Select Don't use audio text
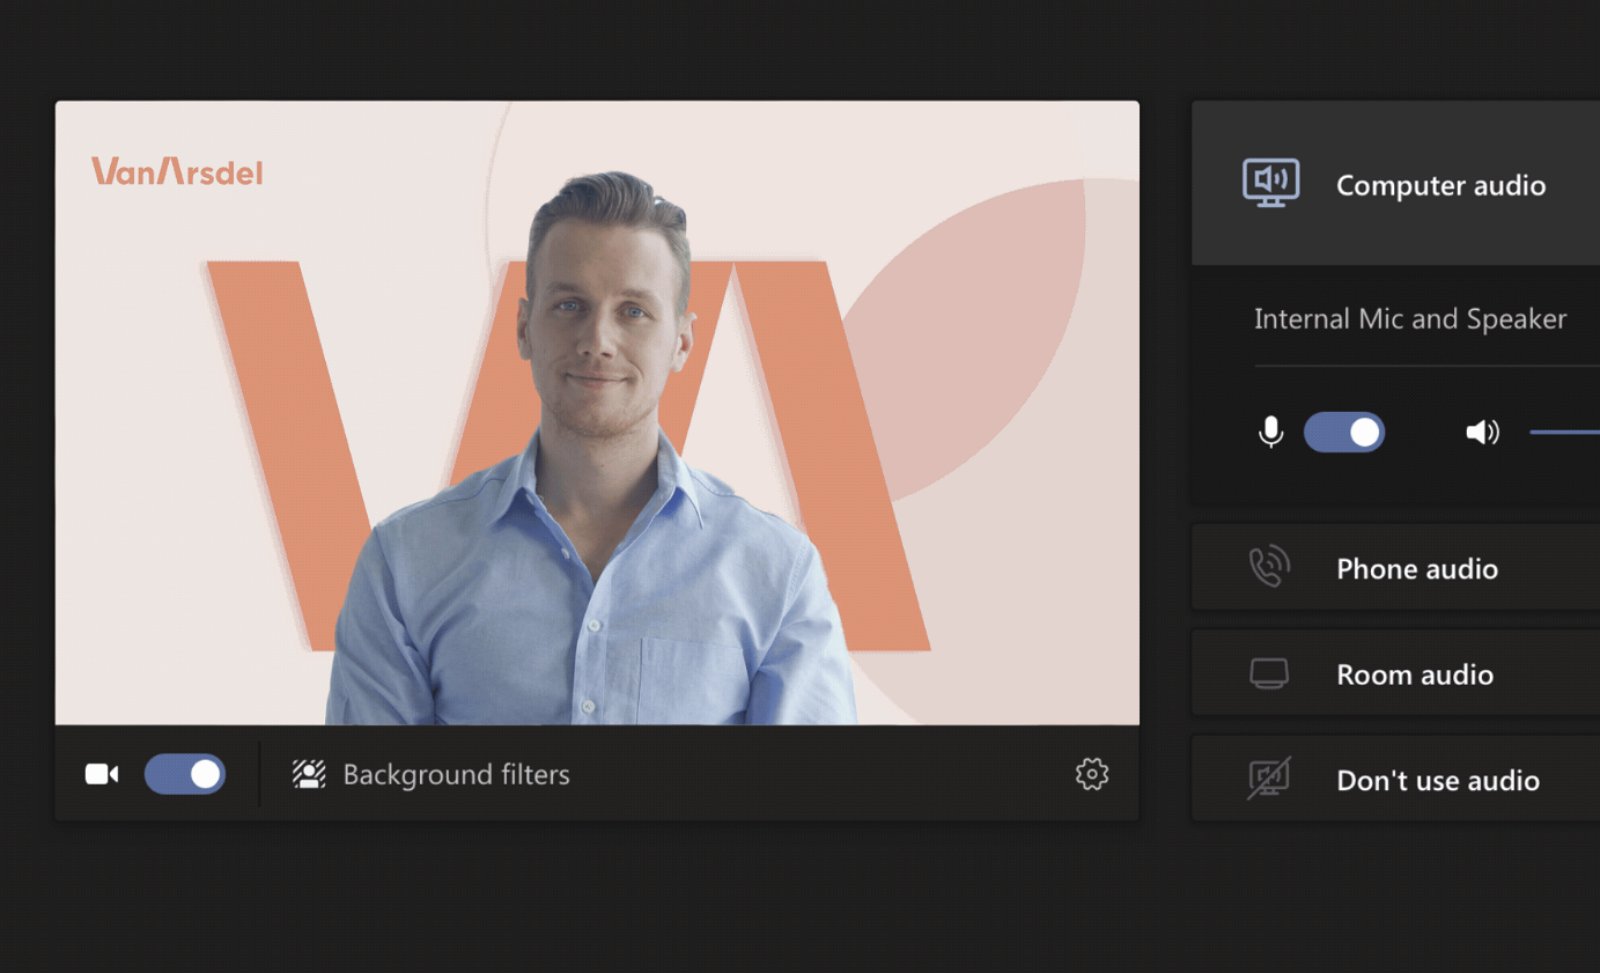Screen dimensions: 1600x973 (x=1438, y=781)
